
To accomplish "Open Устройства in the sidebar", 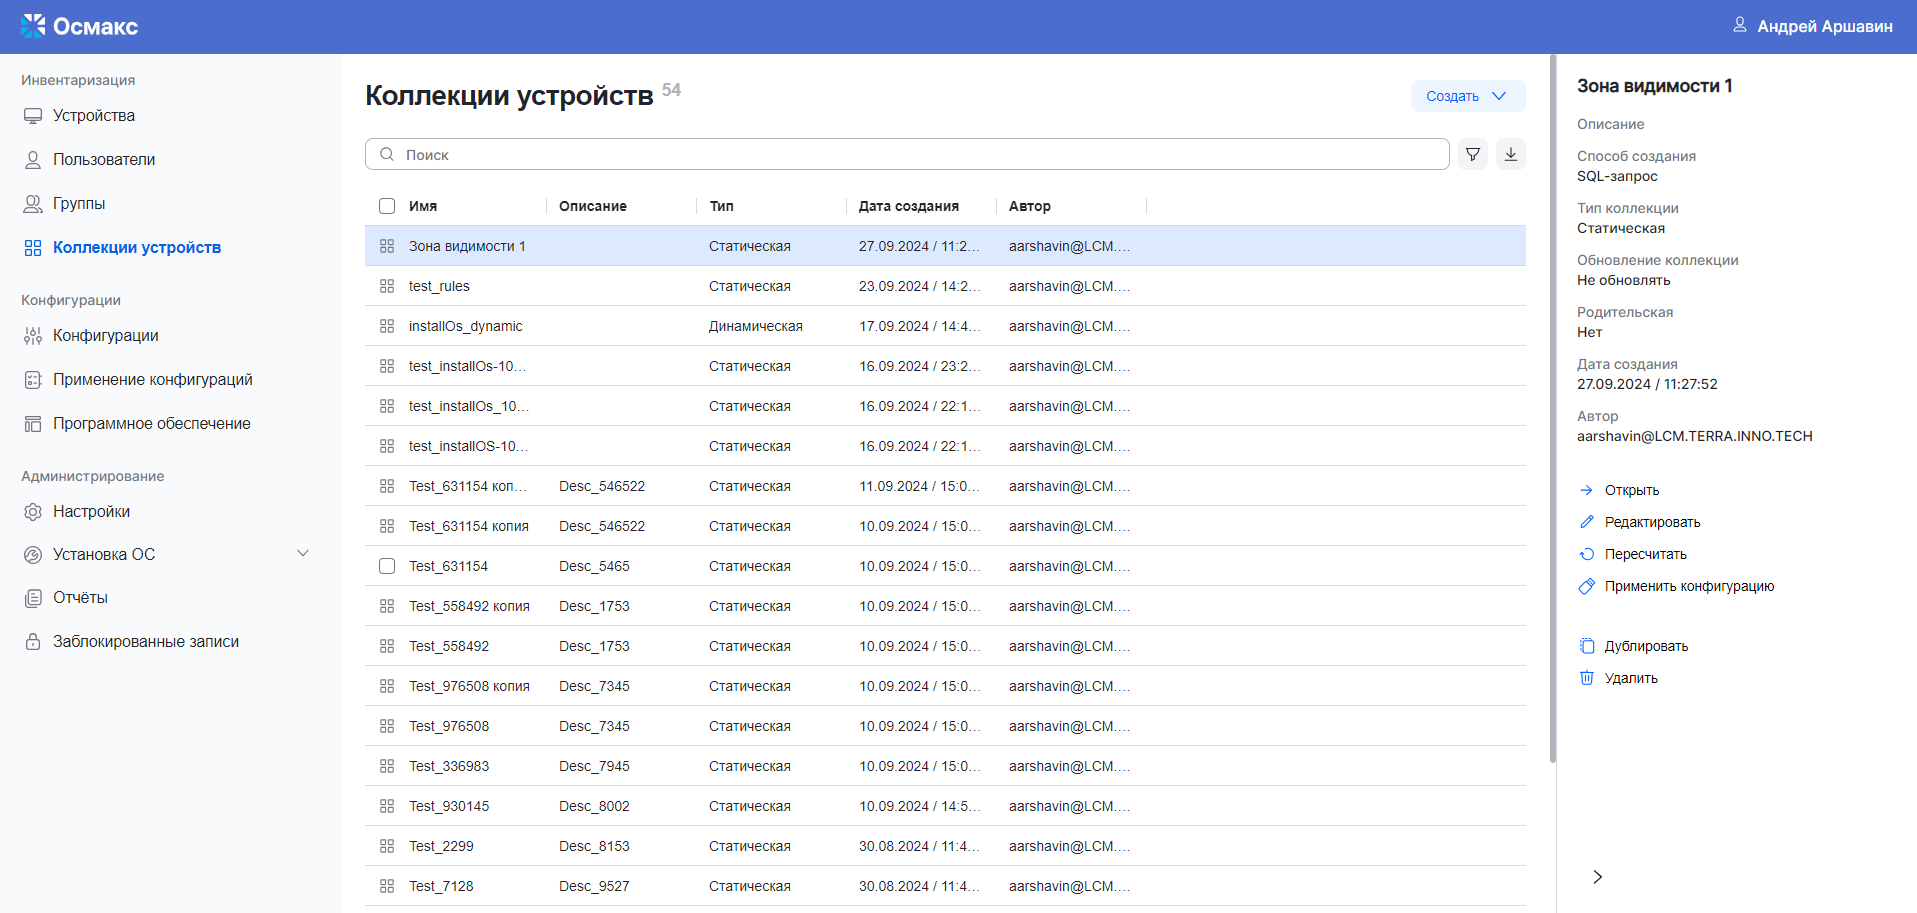I will (94, 116).
